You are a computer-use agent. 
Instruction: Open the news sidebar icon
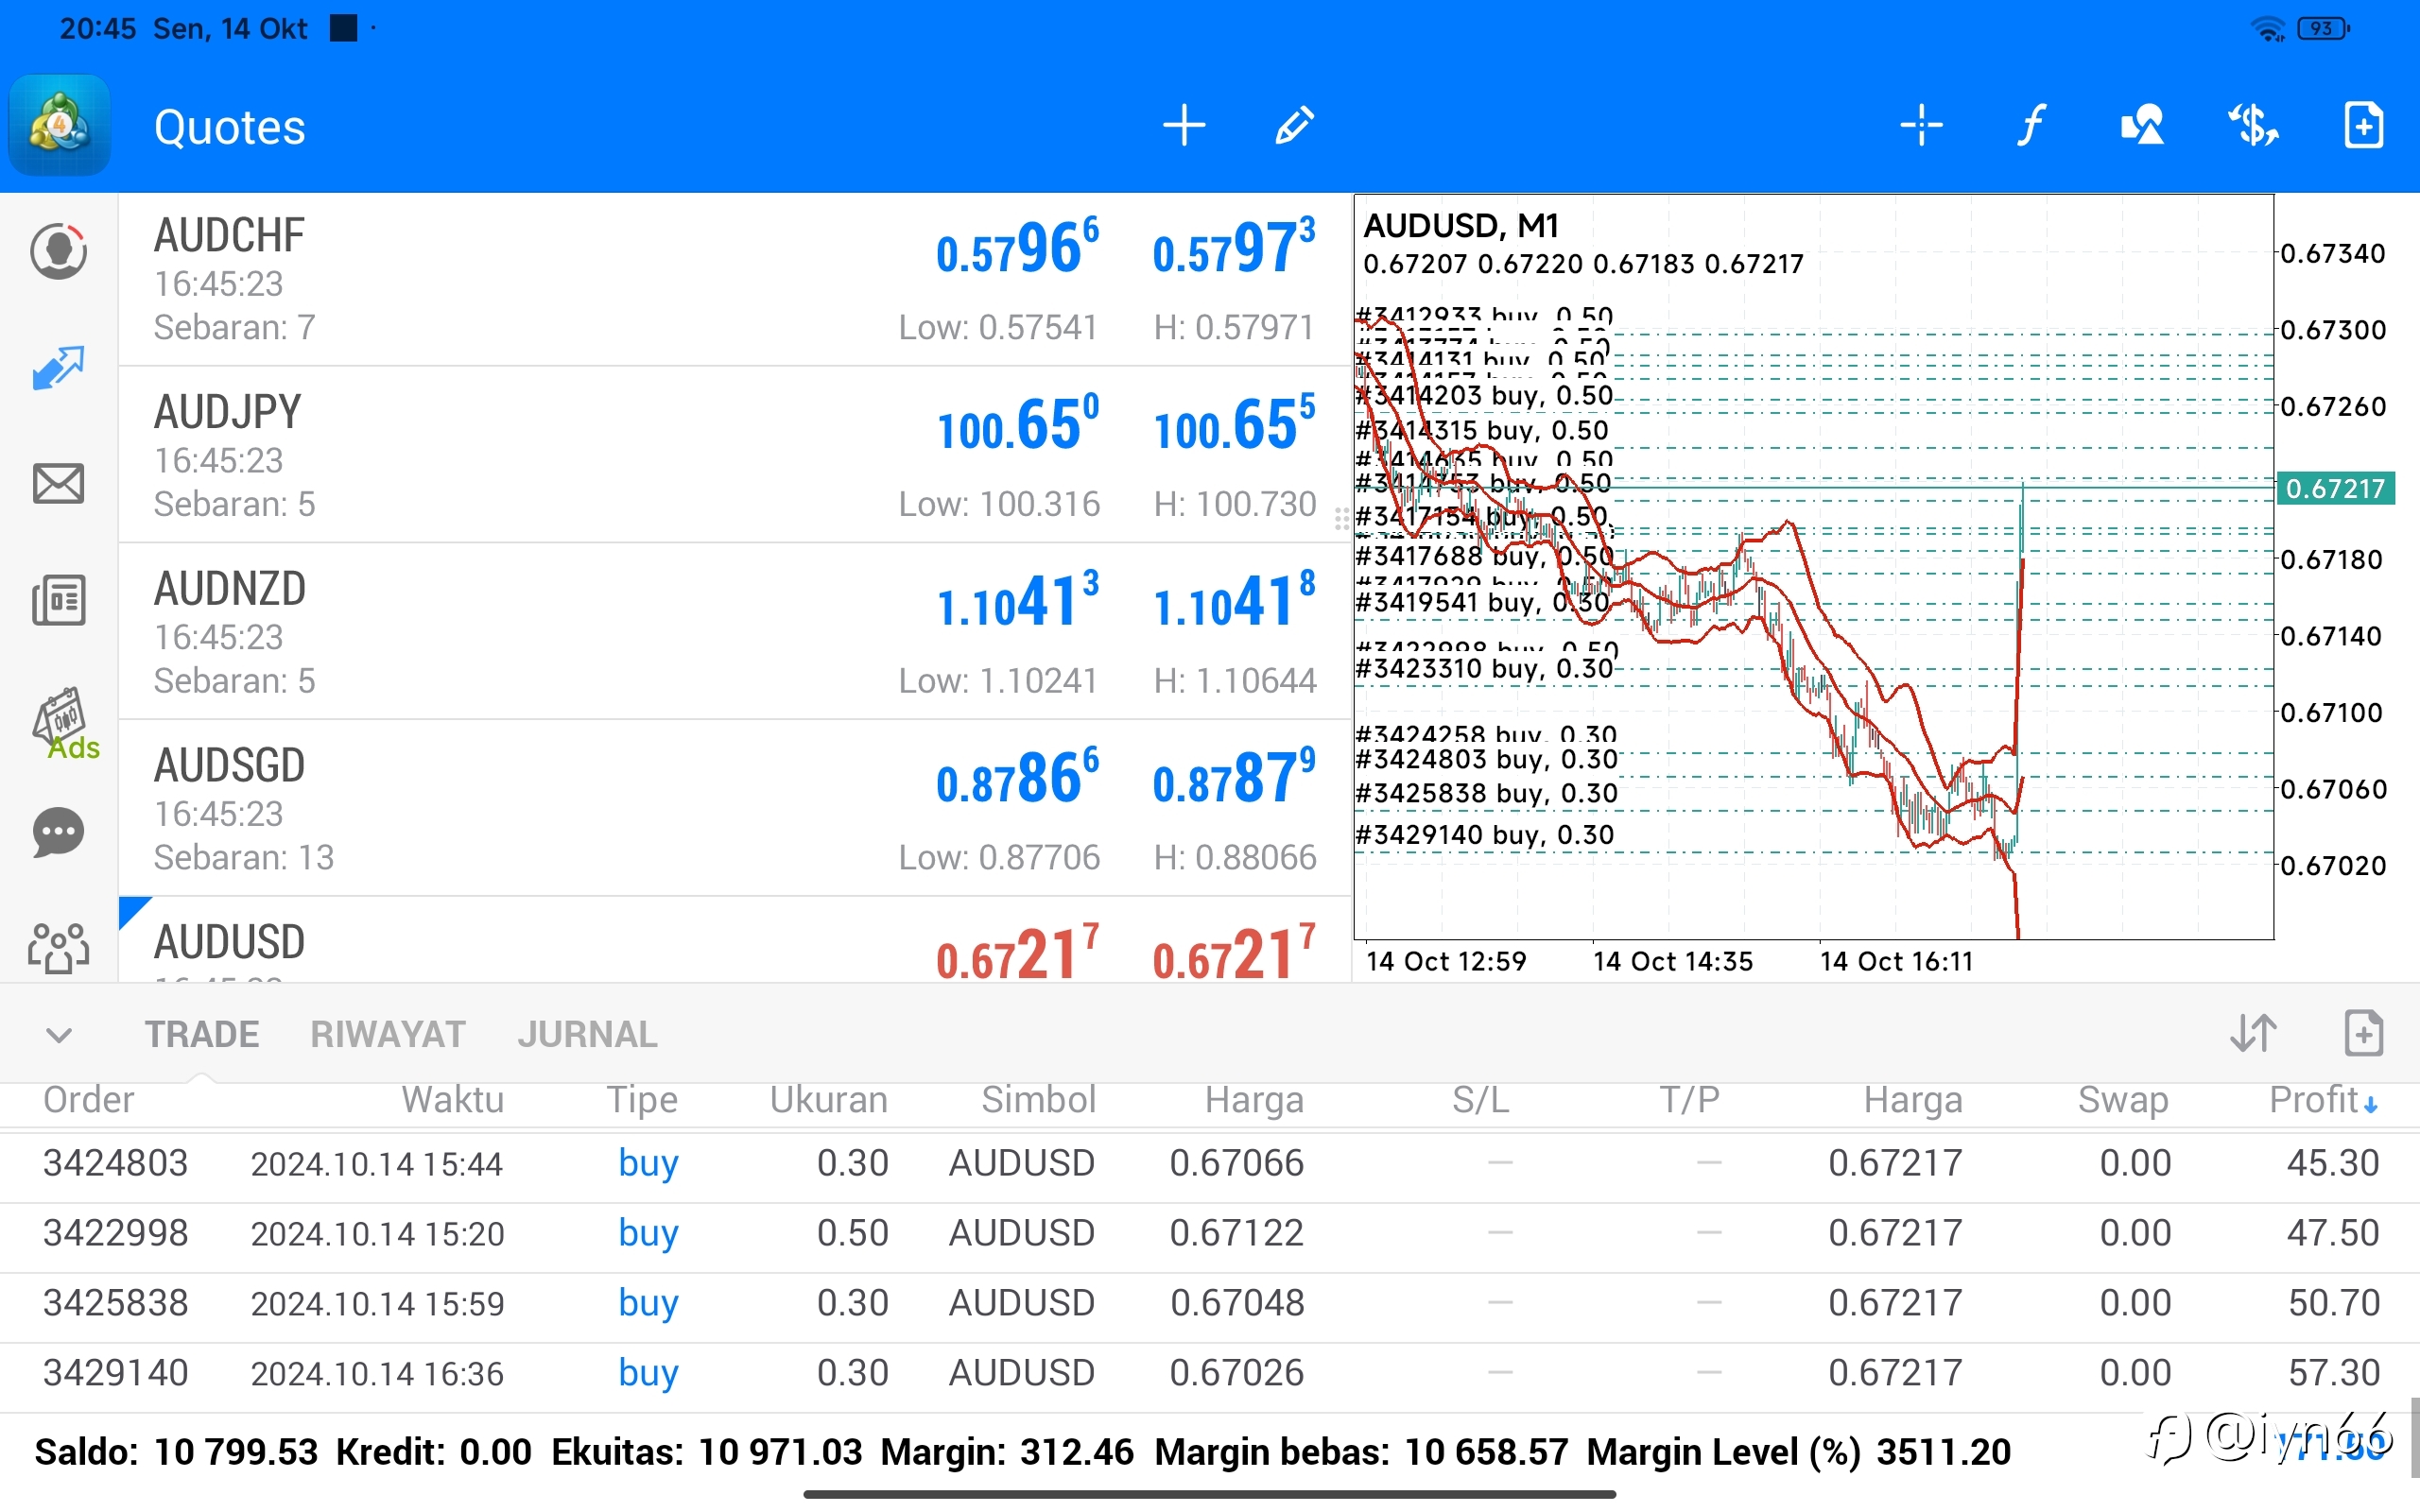coord(58,600)
